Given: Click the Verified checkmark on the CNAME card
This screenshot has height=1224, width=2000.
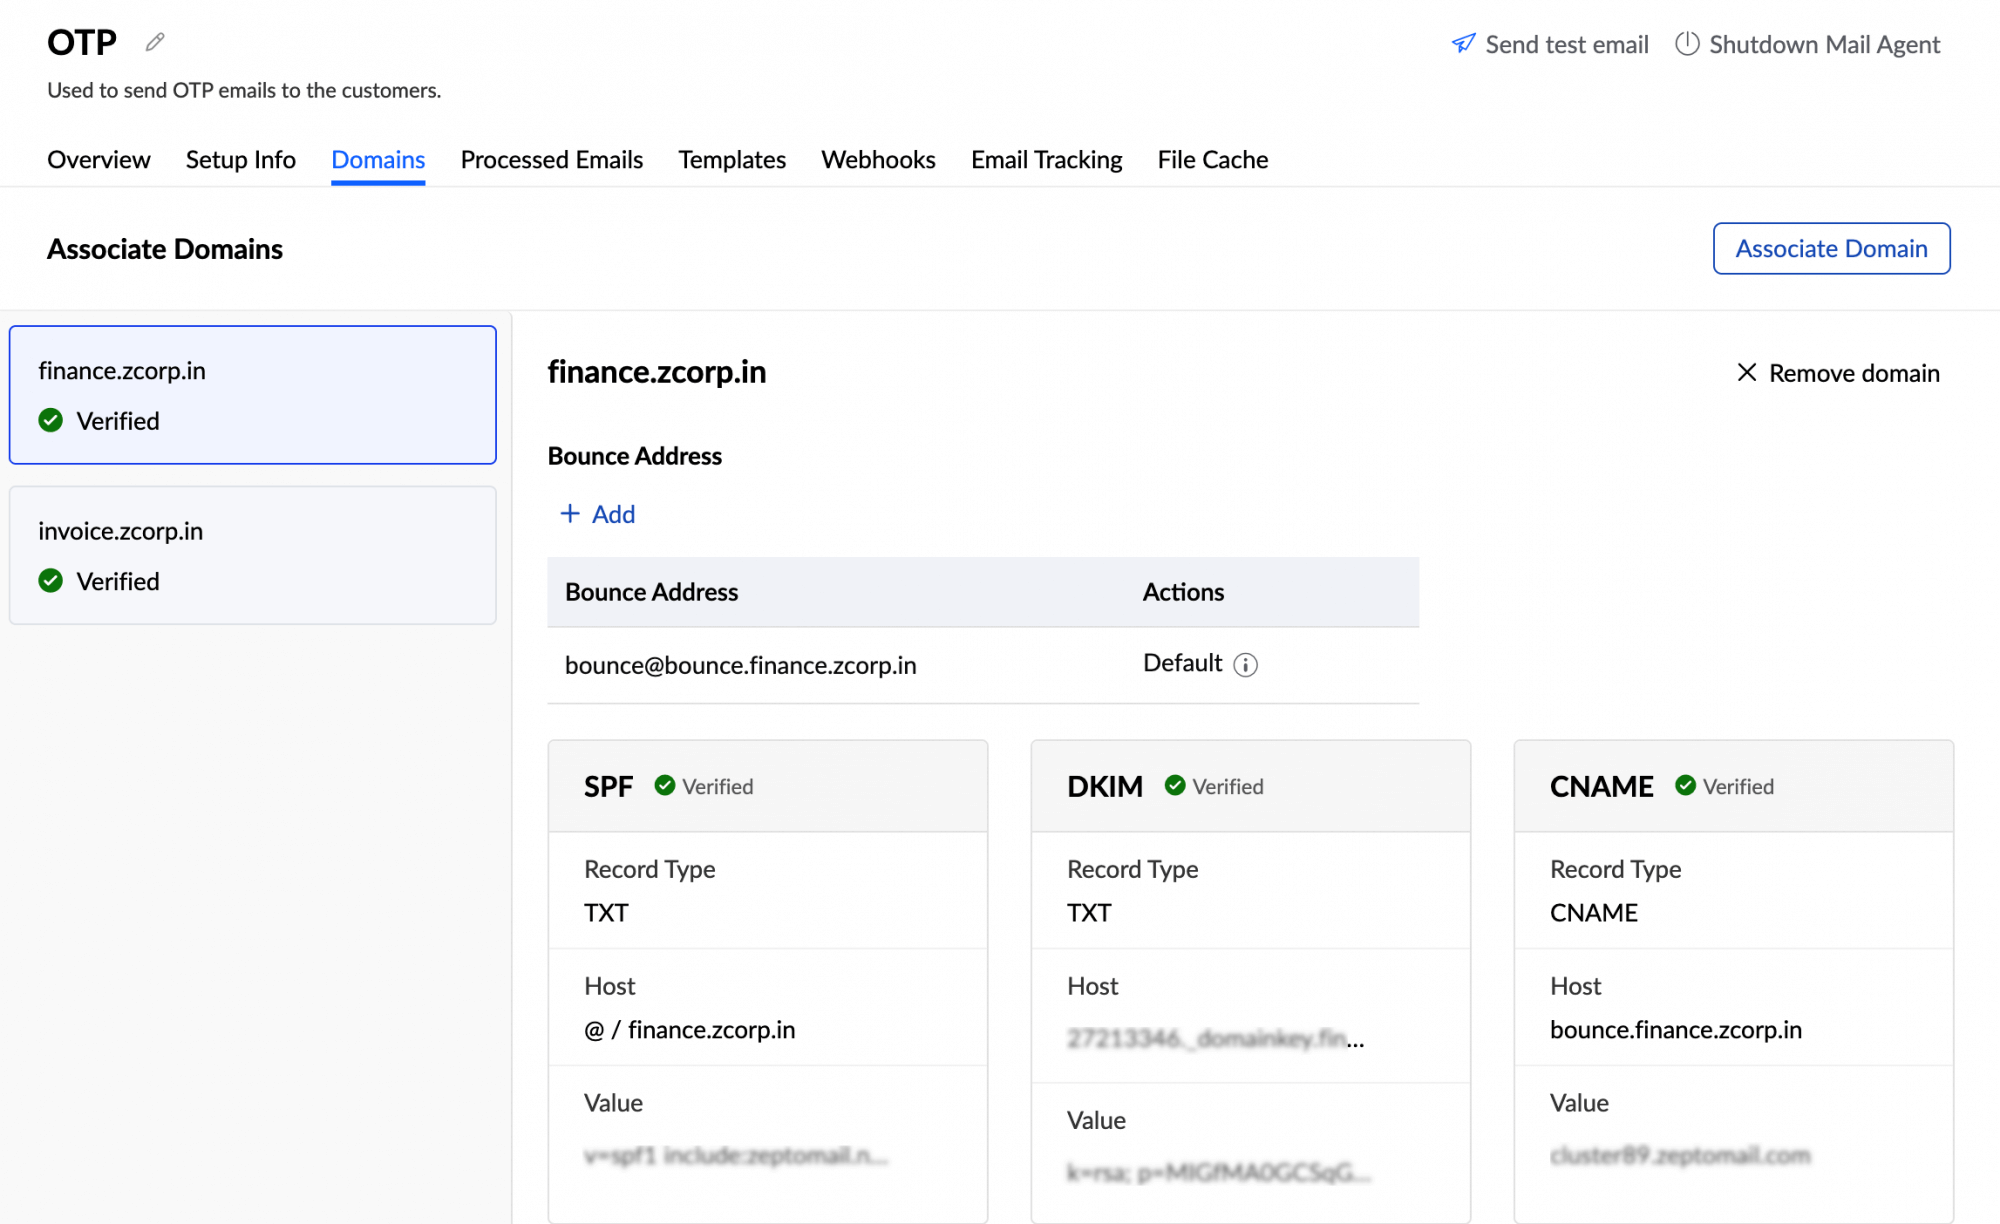Looking at the screenshot, I should [1687, 786].
